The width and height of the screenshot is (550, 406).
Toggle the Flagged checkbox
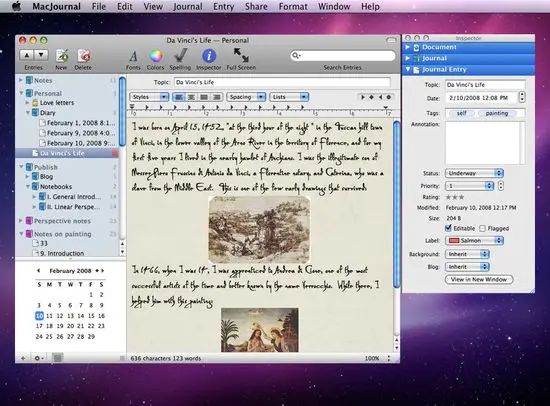tap(483, 228)
